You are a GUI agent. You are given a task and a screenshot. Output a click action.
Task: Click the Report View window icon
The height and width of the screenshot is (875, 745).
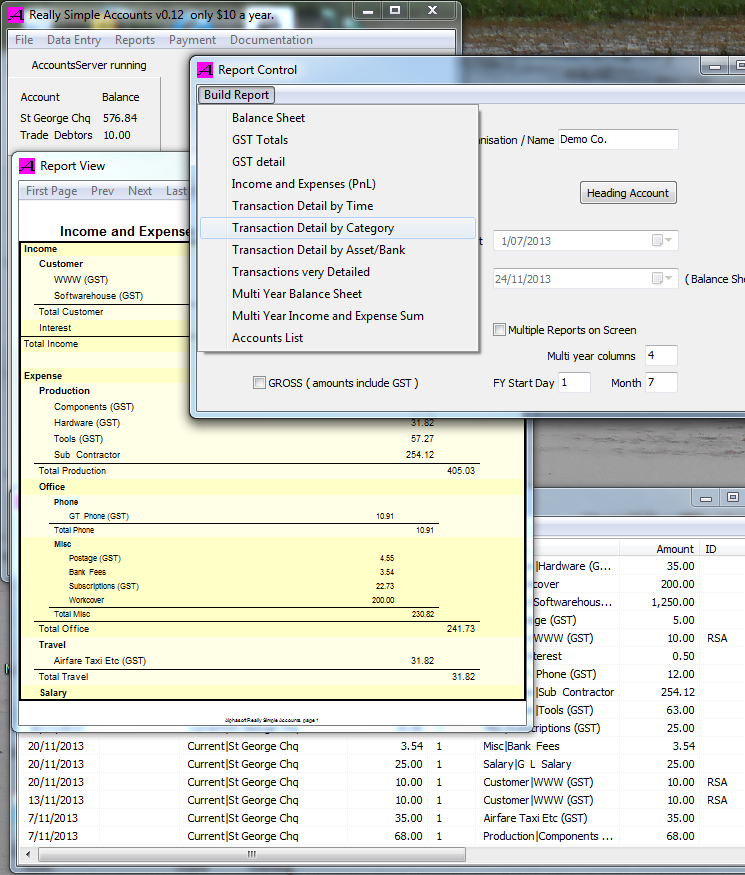28,166
